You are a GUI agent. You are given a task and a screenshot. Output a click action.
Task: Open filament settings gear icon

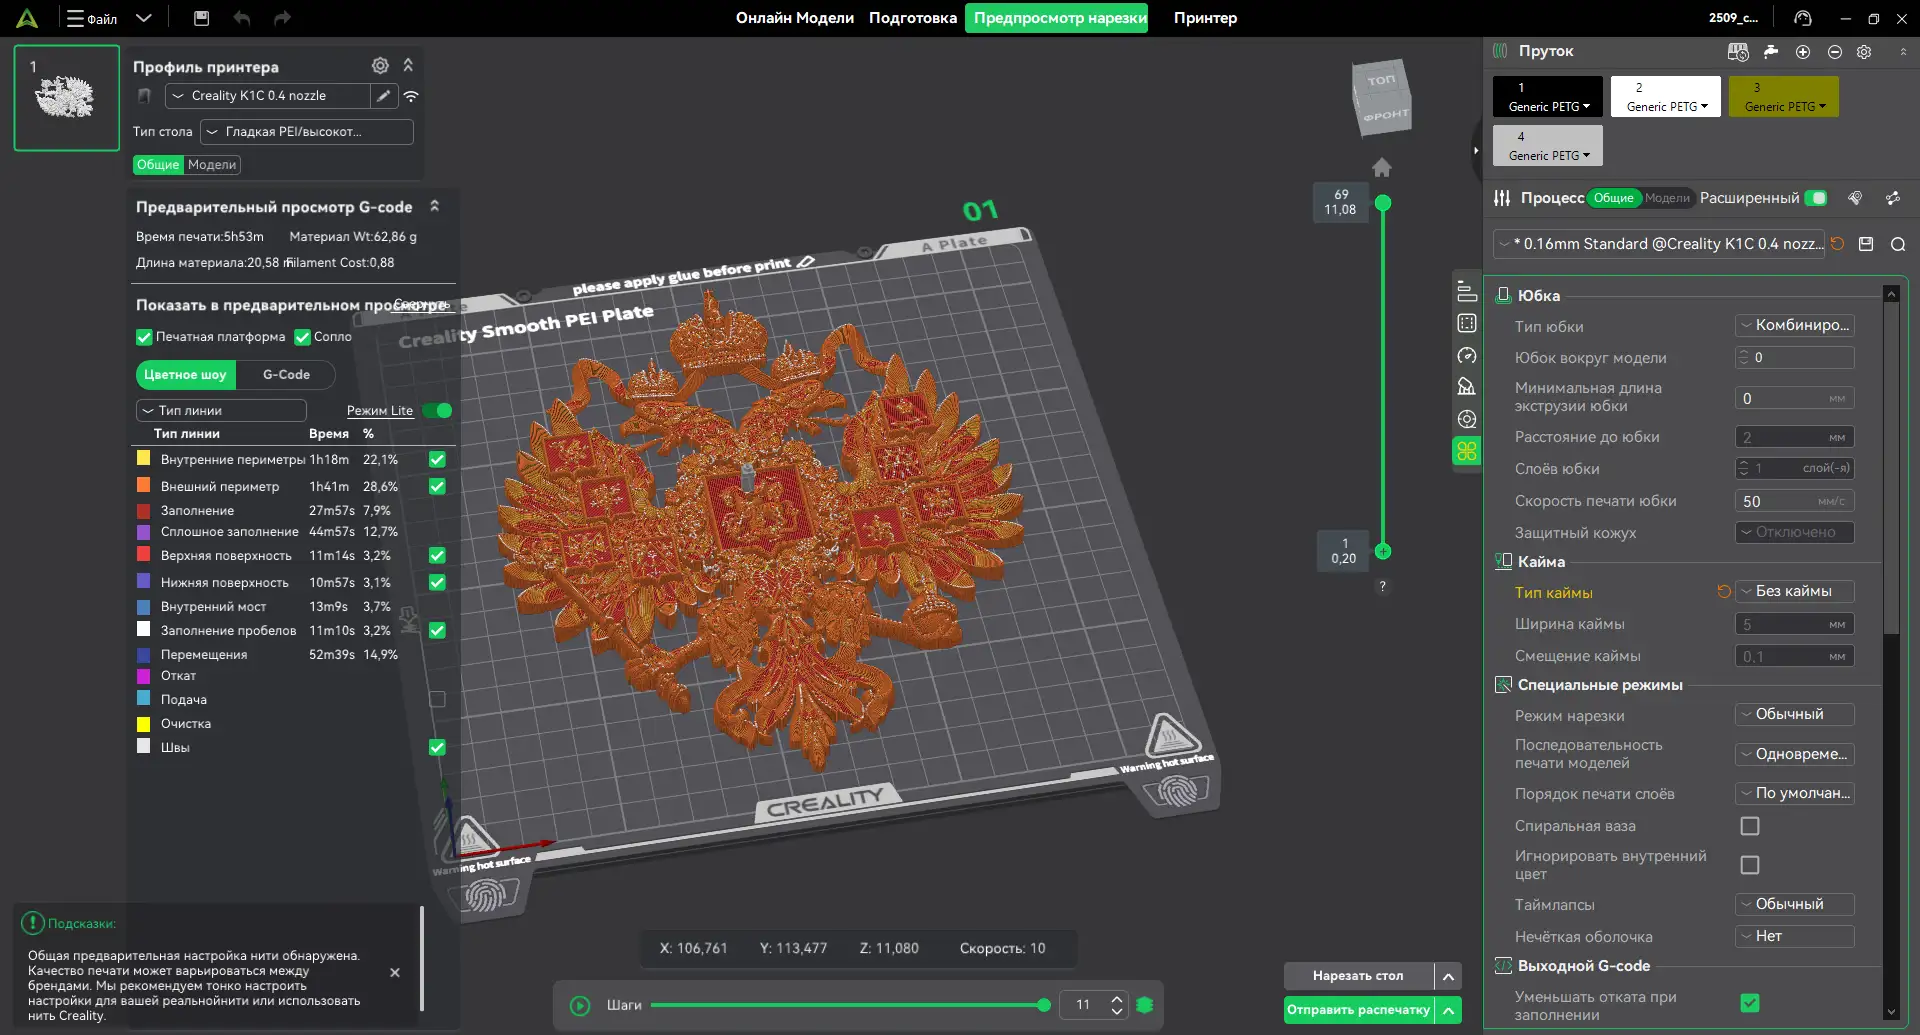tap(1864, 52)
